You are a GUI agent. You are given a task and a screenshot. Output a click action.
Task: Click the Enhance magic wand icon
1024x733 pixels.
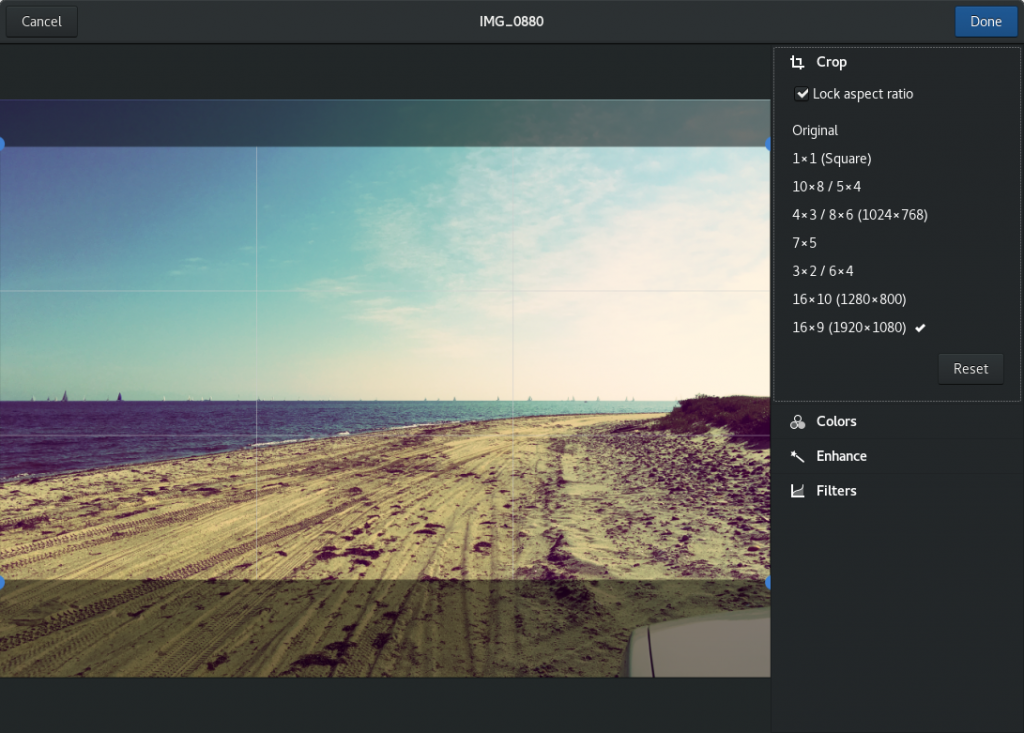point(797,456)
